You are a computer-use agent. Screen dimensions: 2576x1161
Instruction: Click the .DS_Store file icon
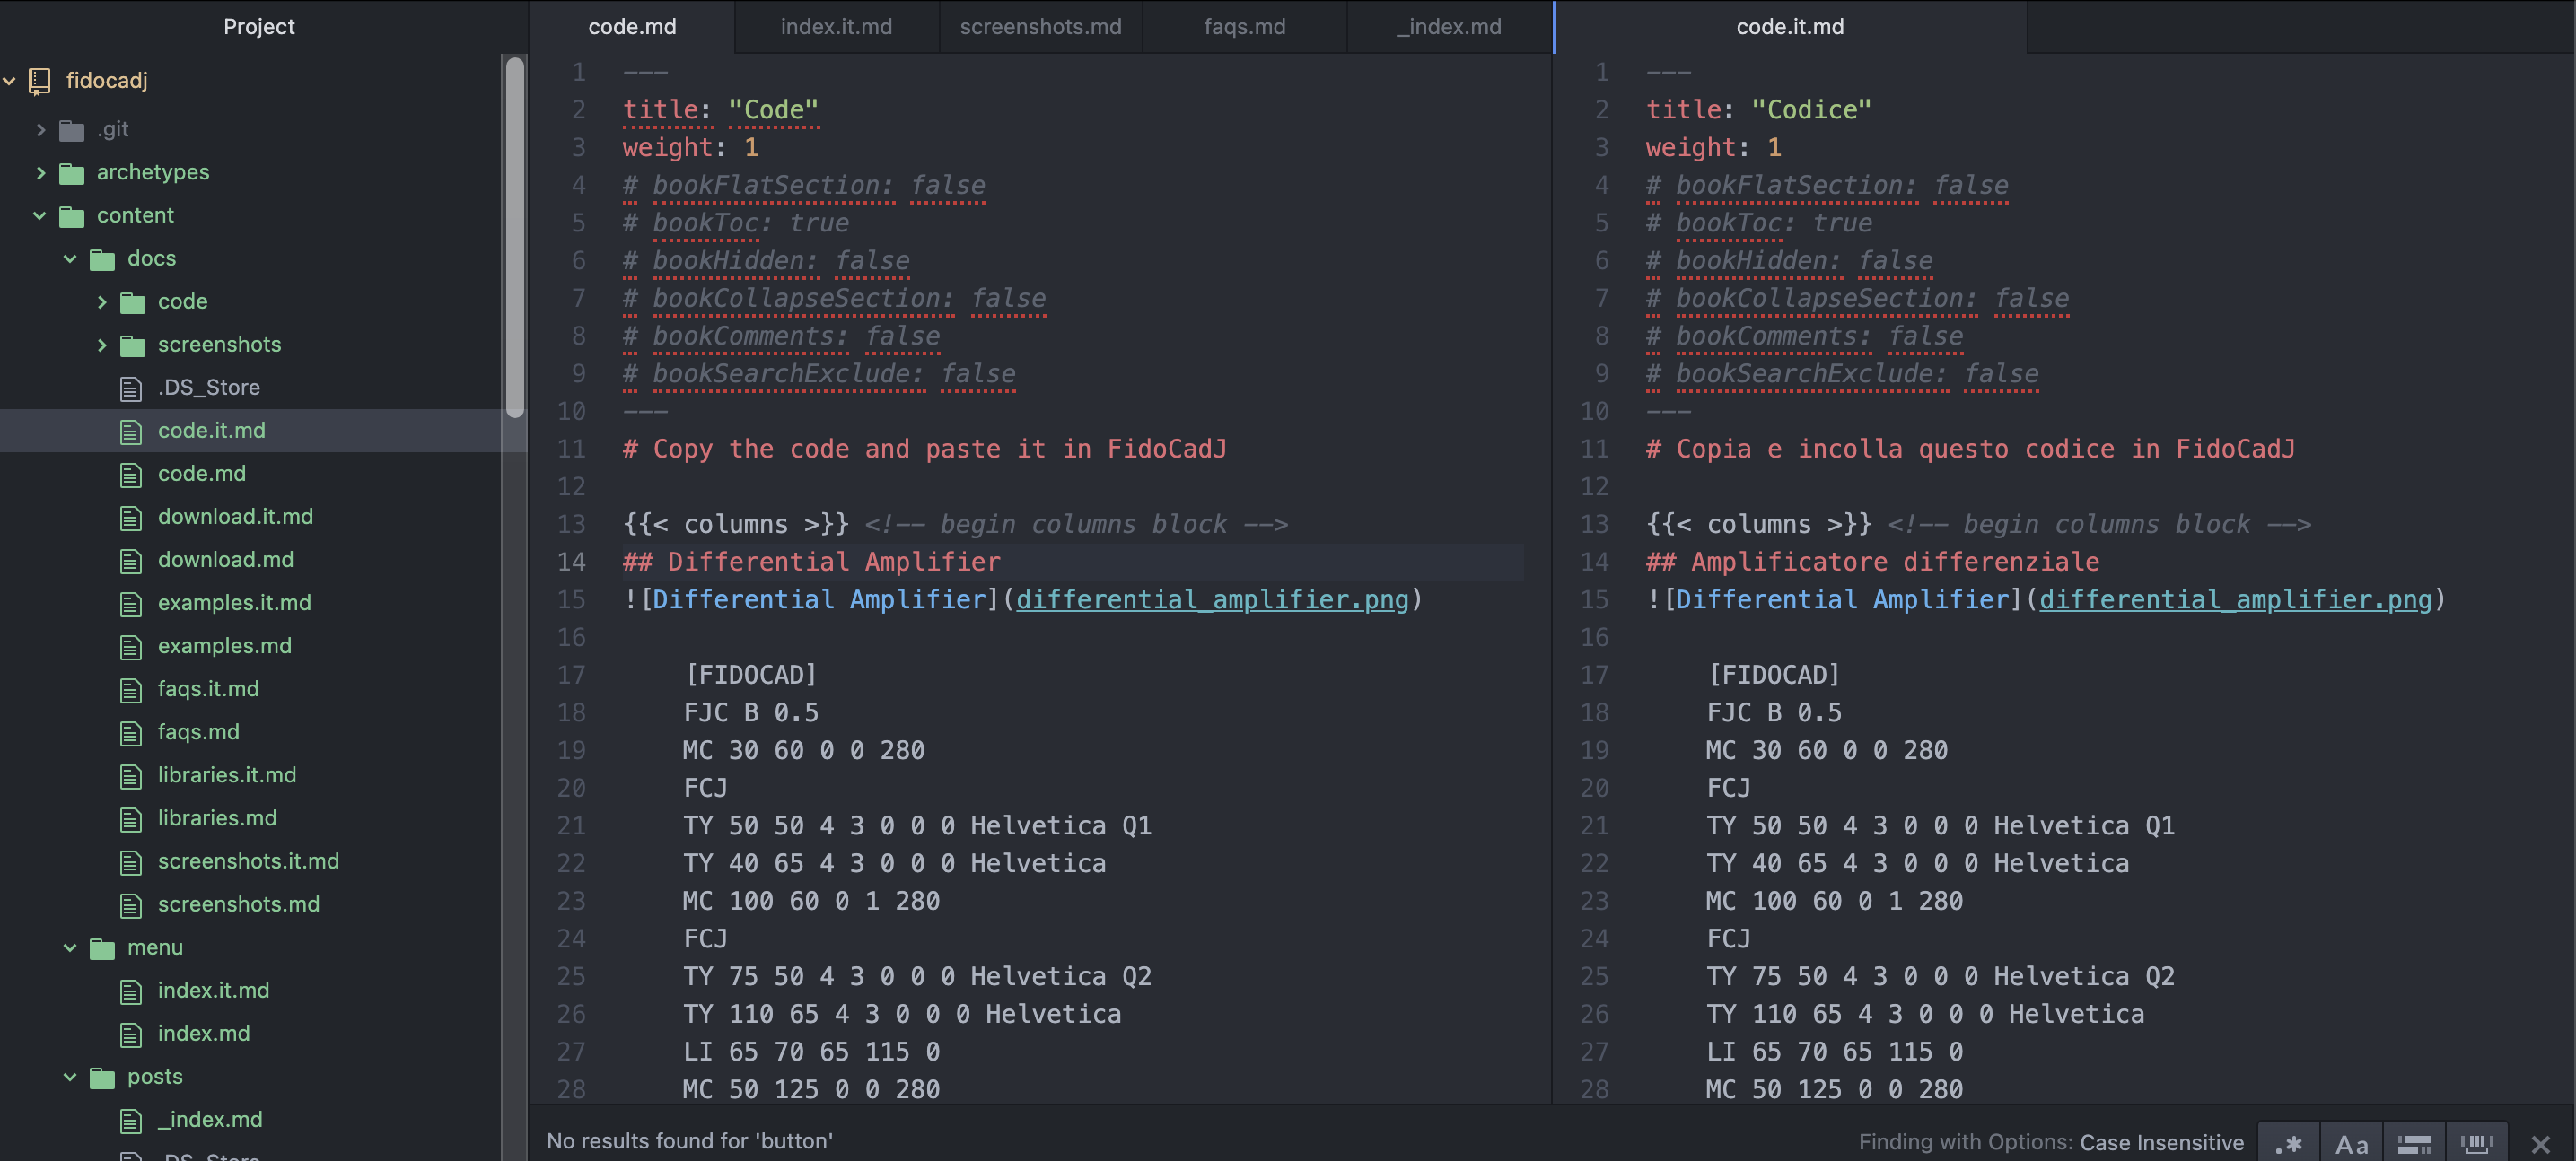coord(131,388)
